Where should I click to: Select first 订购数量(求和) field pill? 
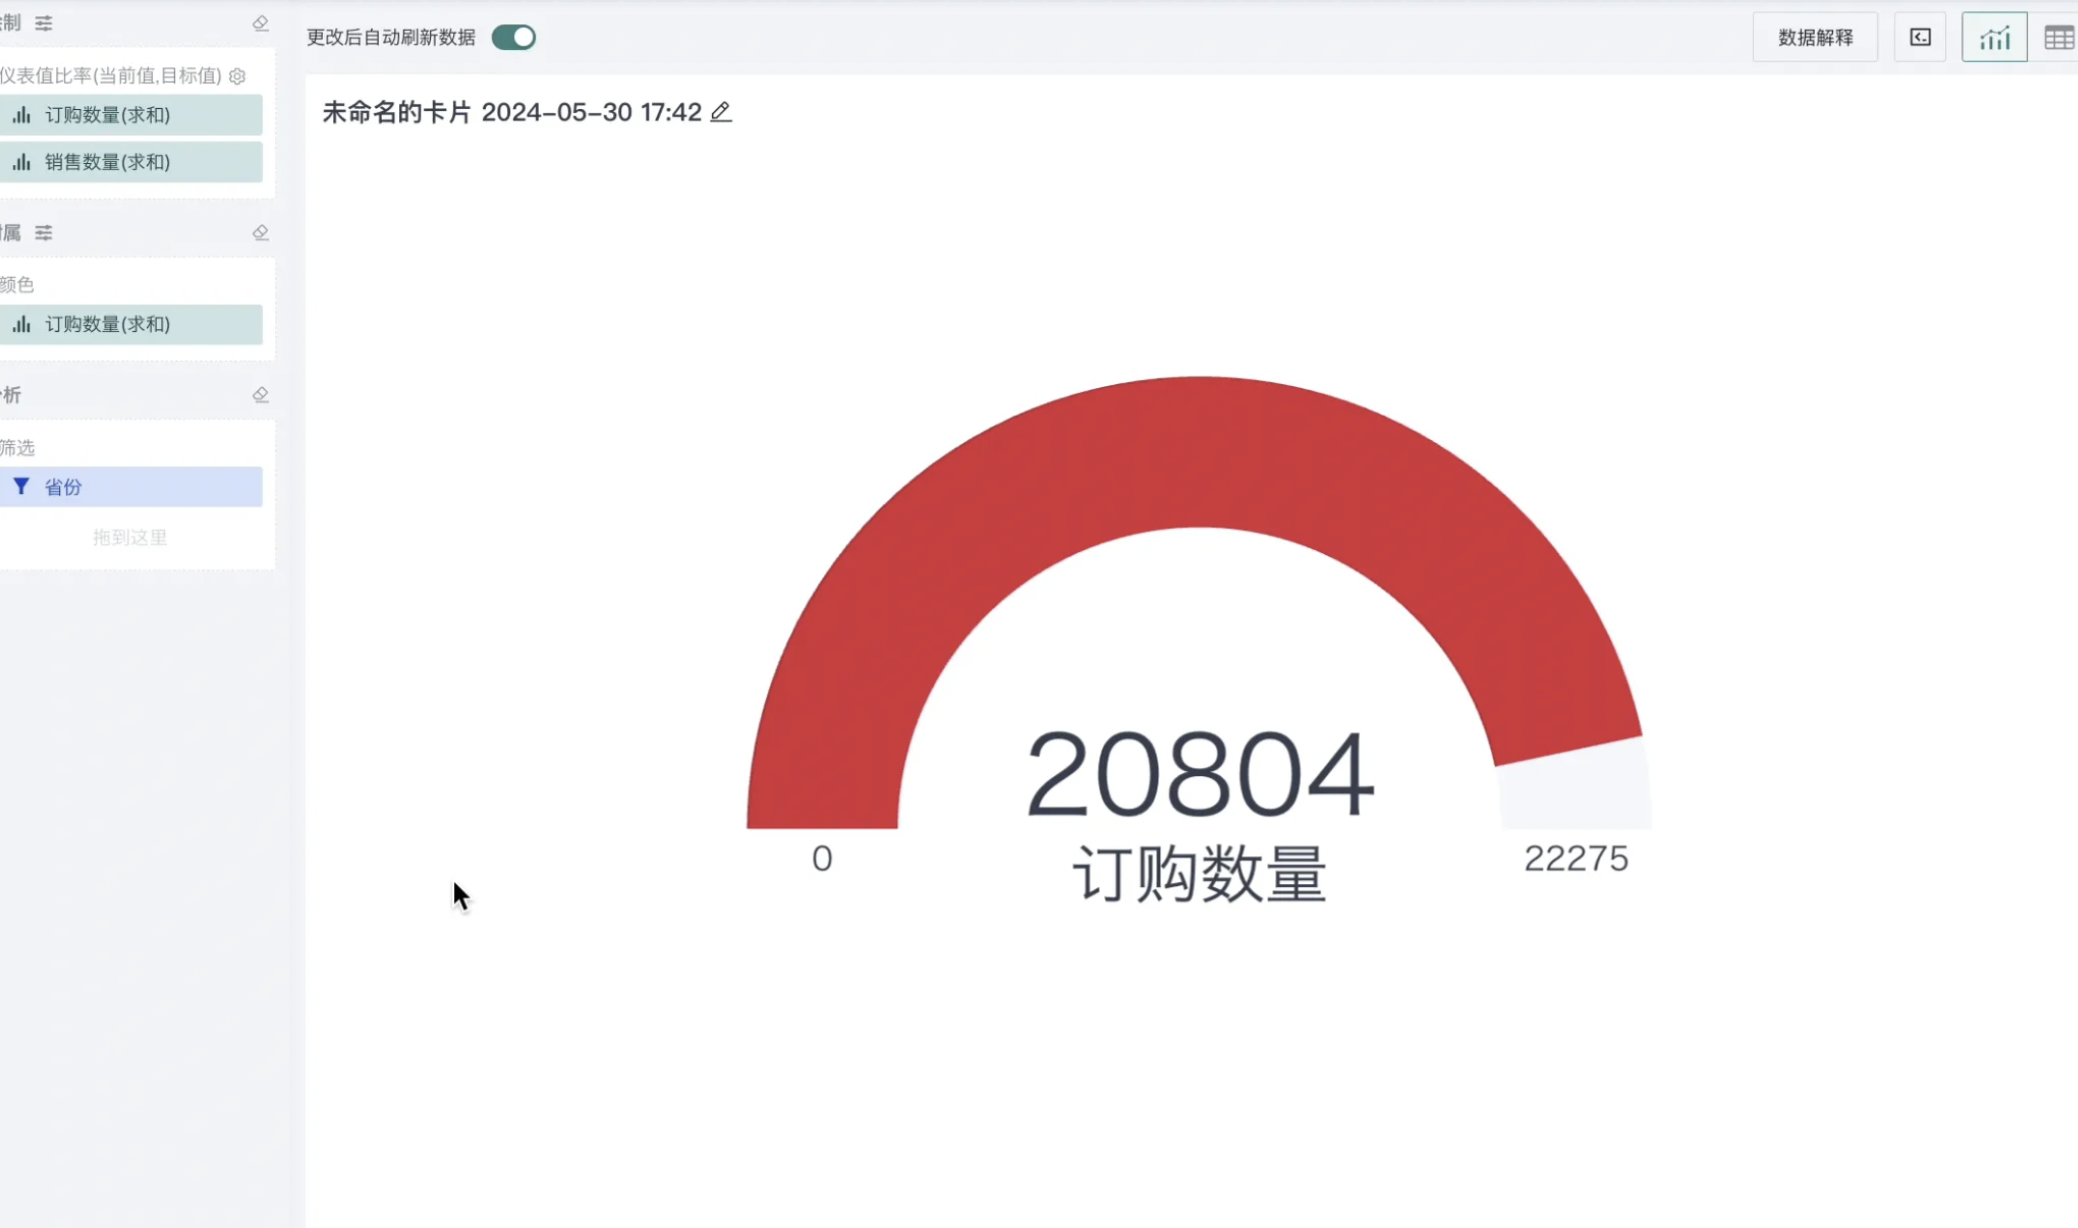tap(131, 115)
